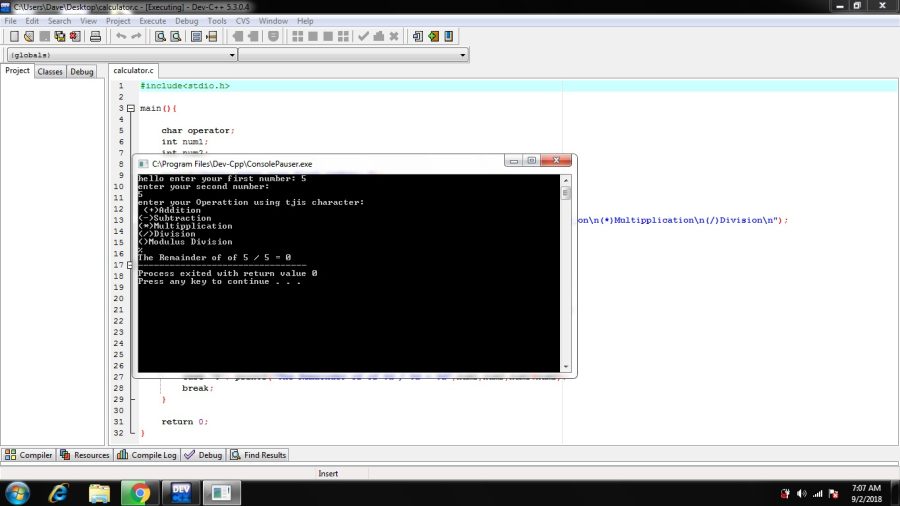900x506 pixels.
Task: Click the Compile four-squares icon
Action: tap(297, 36)
